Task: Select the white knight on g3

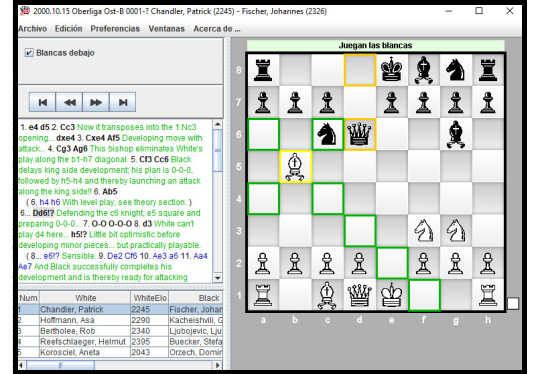Action: (456, 231)
